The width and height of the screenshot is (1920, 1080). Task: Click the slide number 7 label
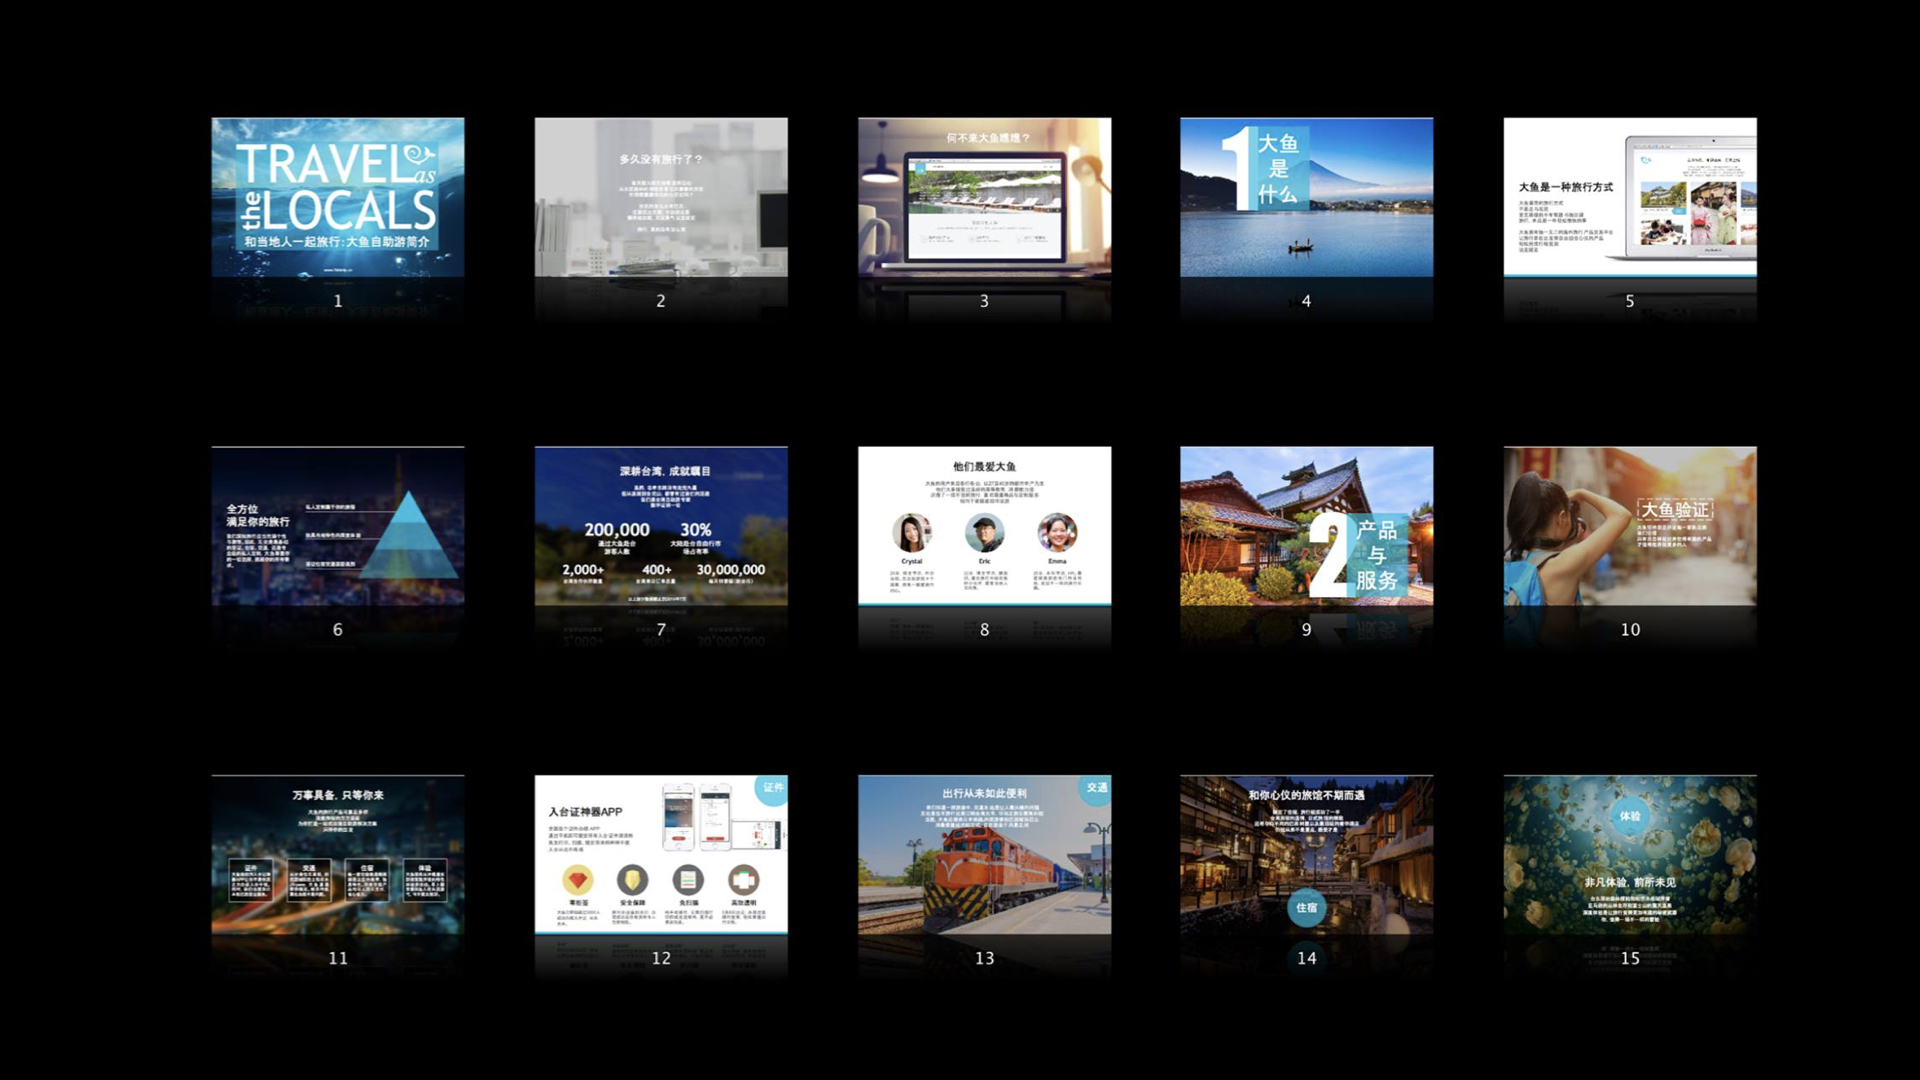(x=660, y=629)
